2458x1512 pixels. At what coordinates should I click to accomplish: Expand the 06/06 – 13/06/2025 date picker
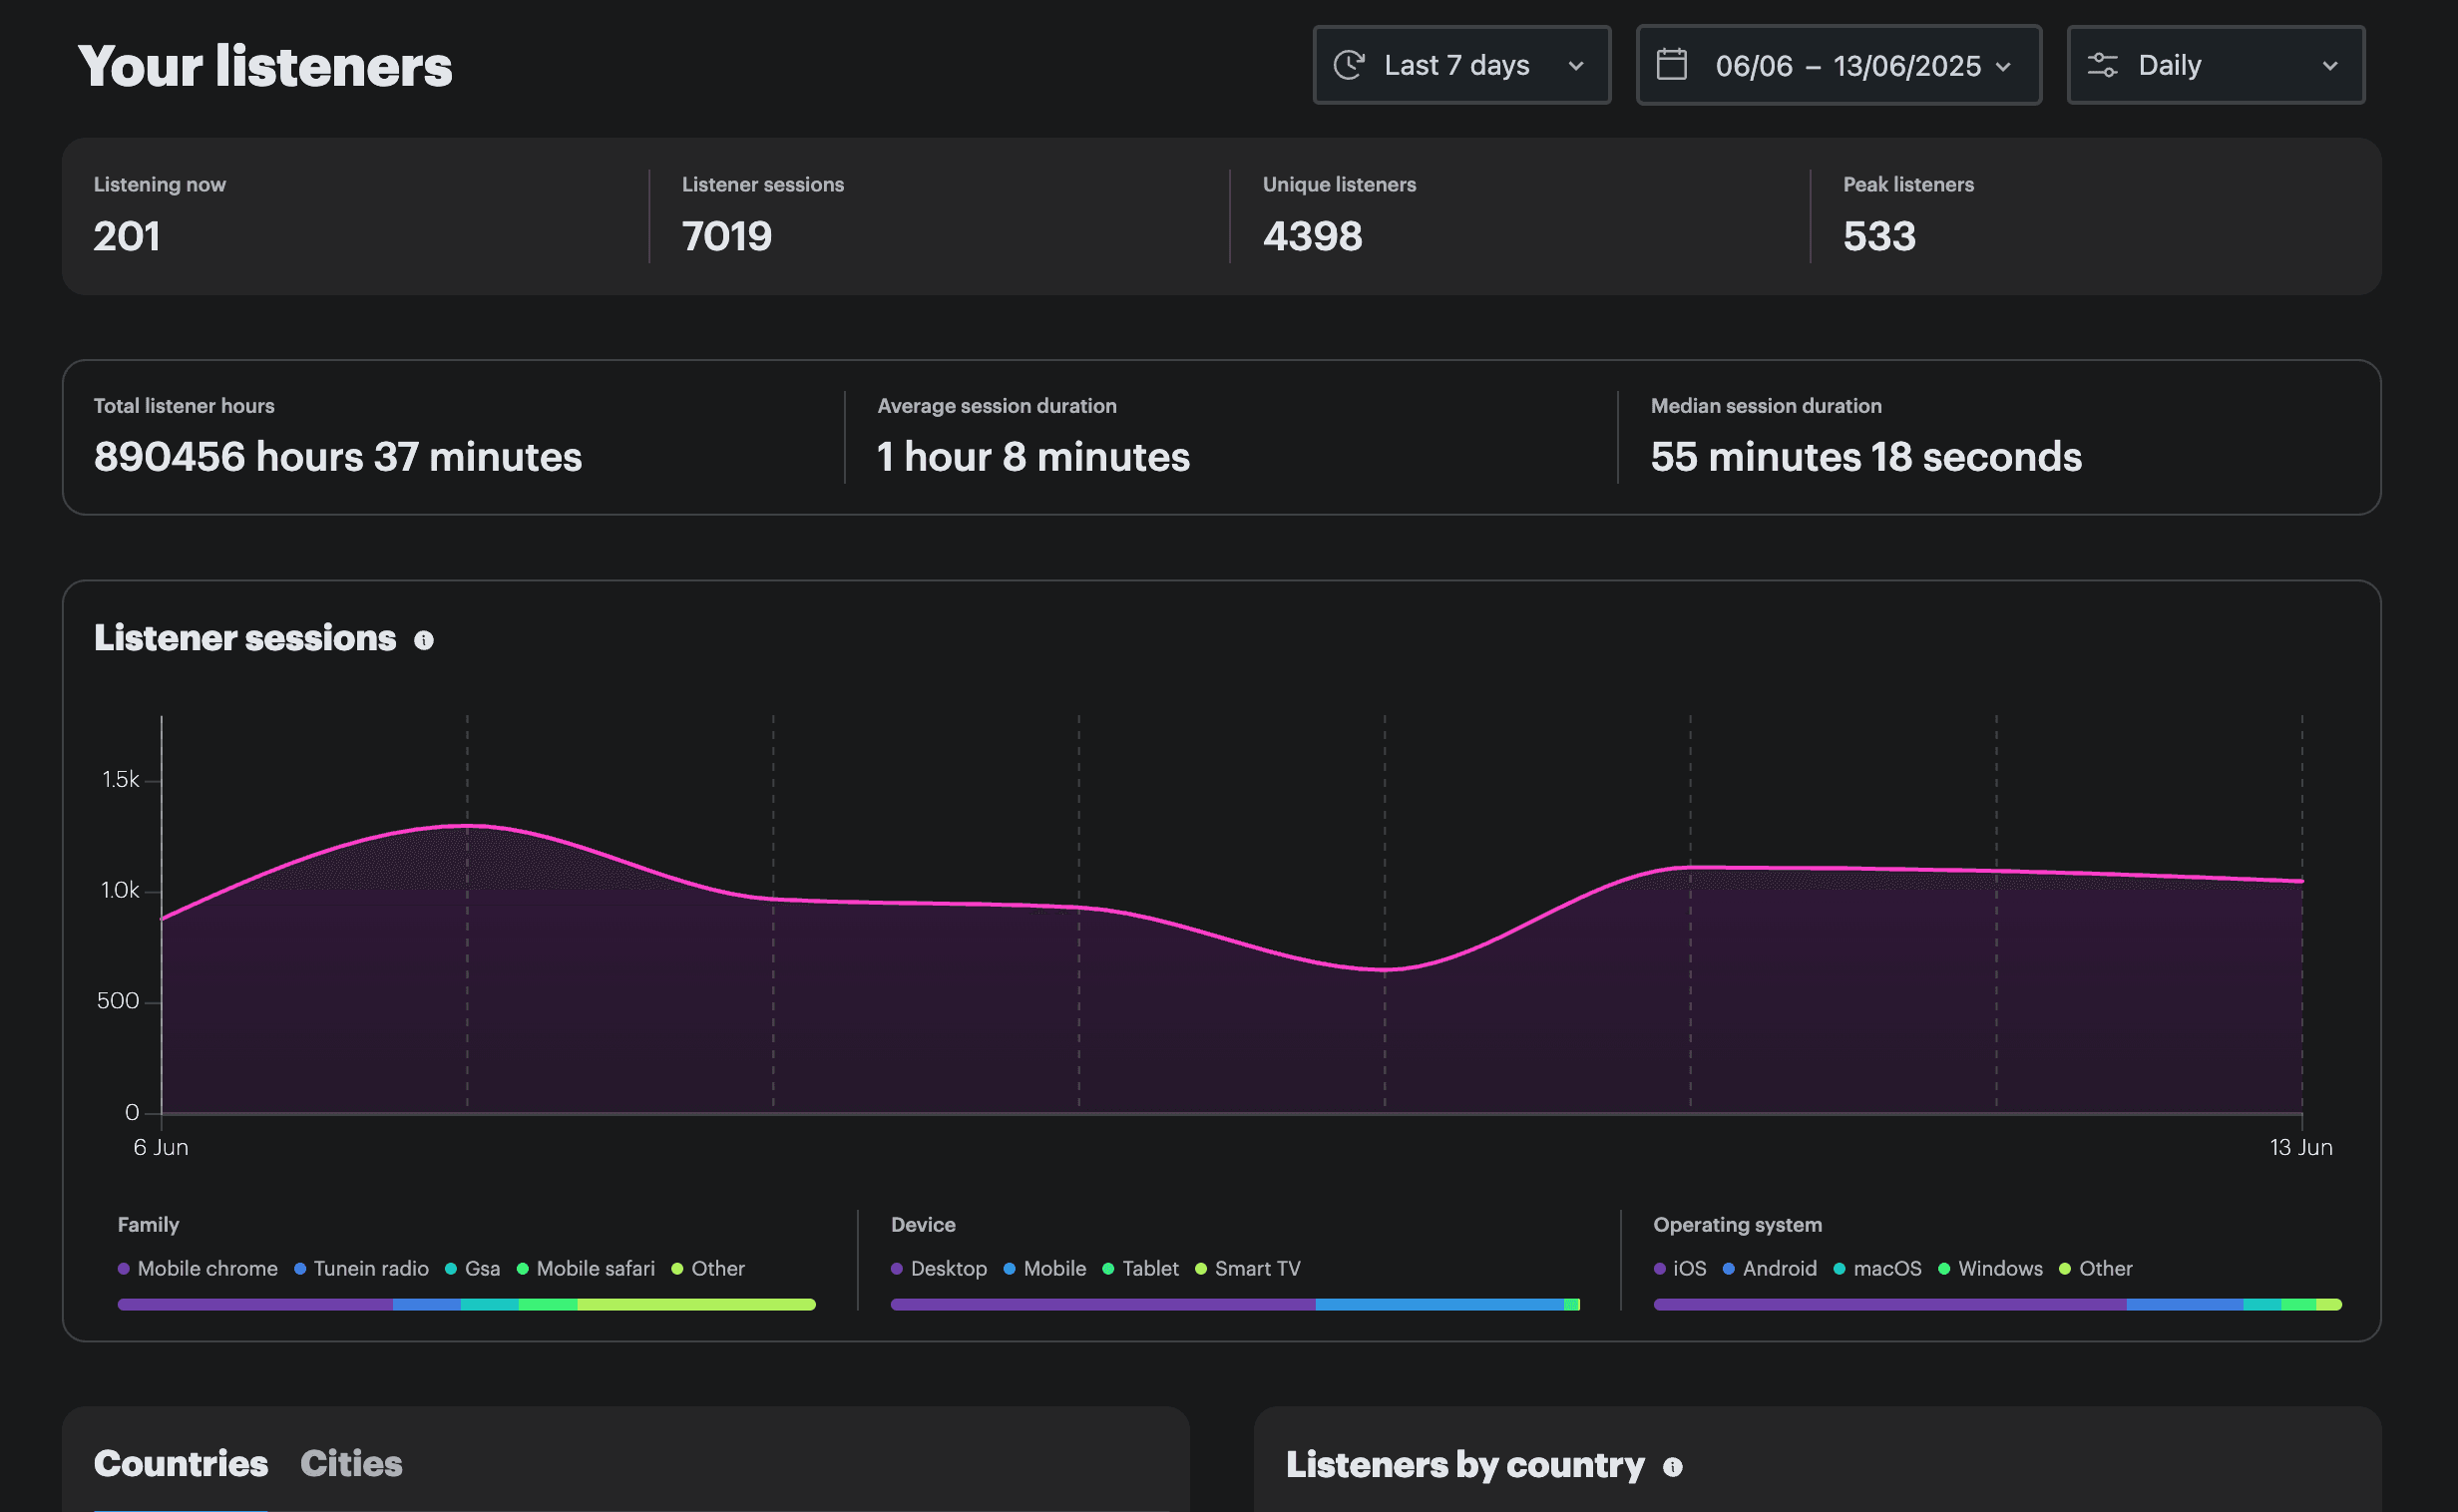tap(1838, 65)
